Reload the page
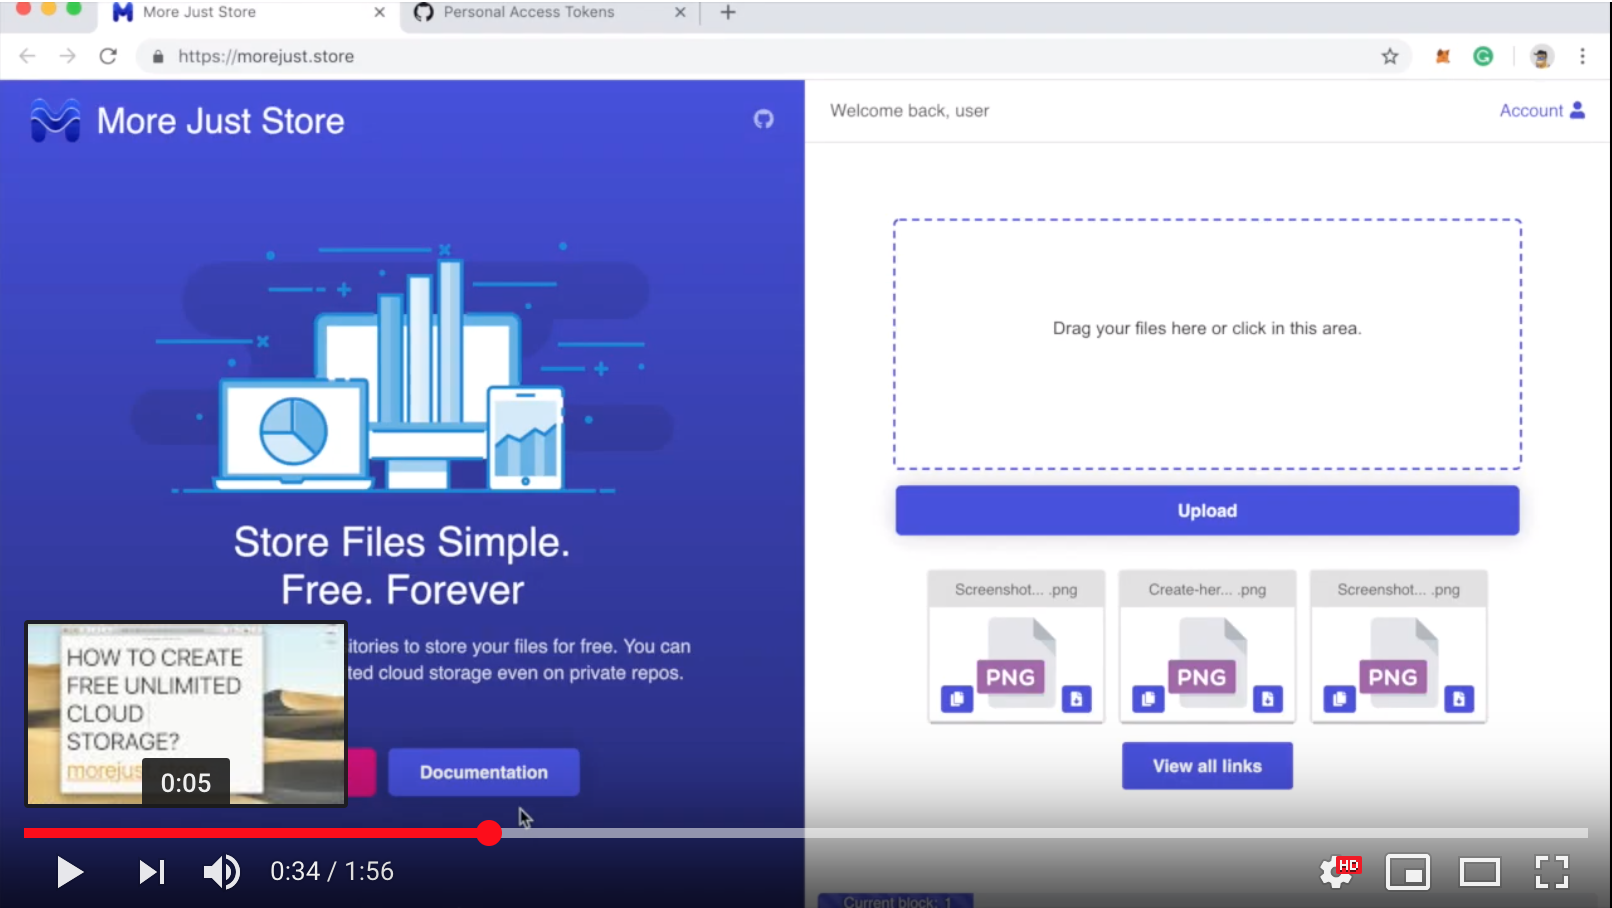 click(108, 56)
